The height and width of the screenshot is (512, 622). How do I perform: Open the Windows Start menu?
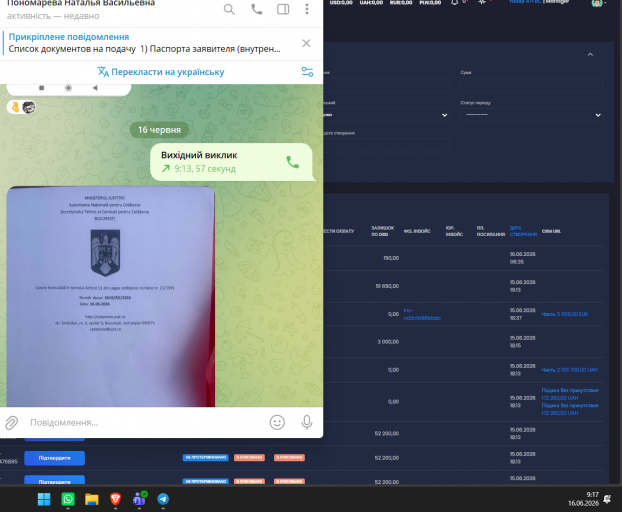coord(44,499)
